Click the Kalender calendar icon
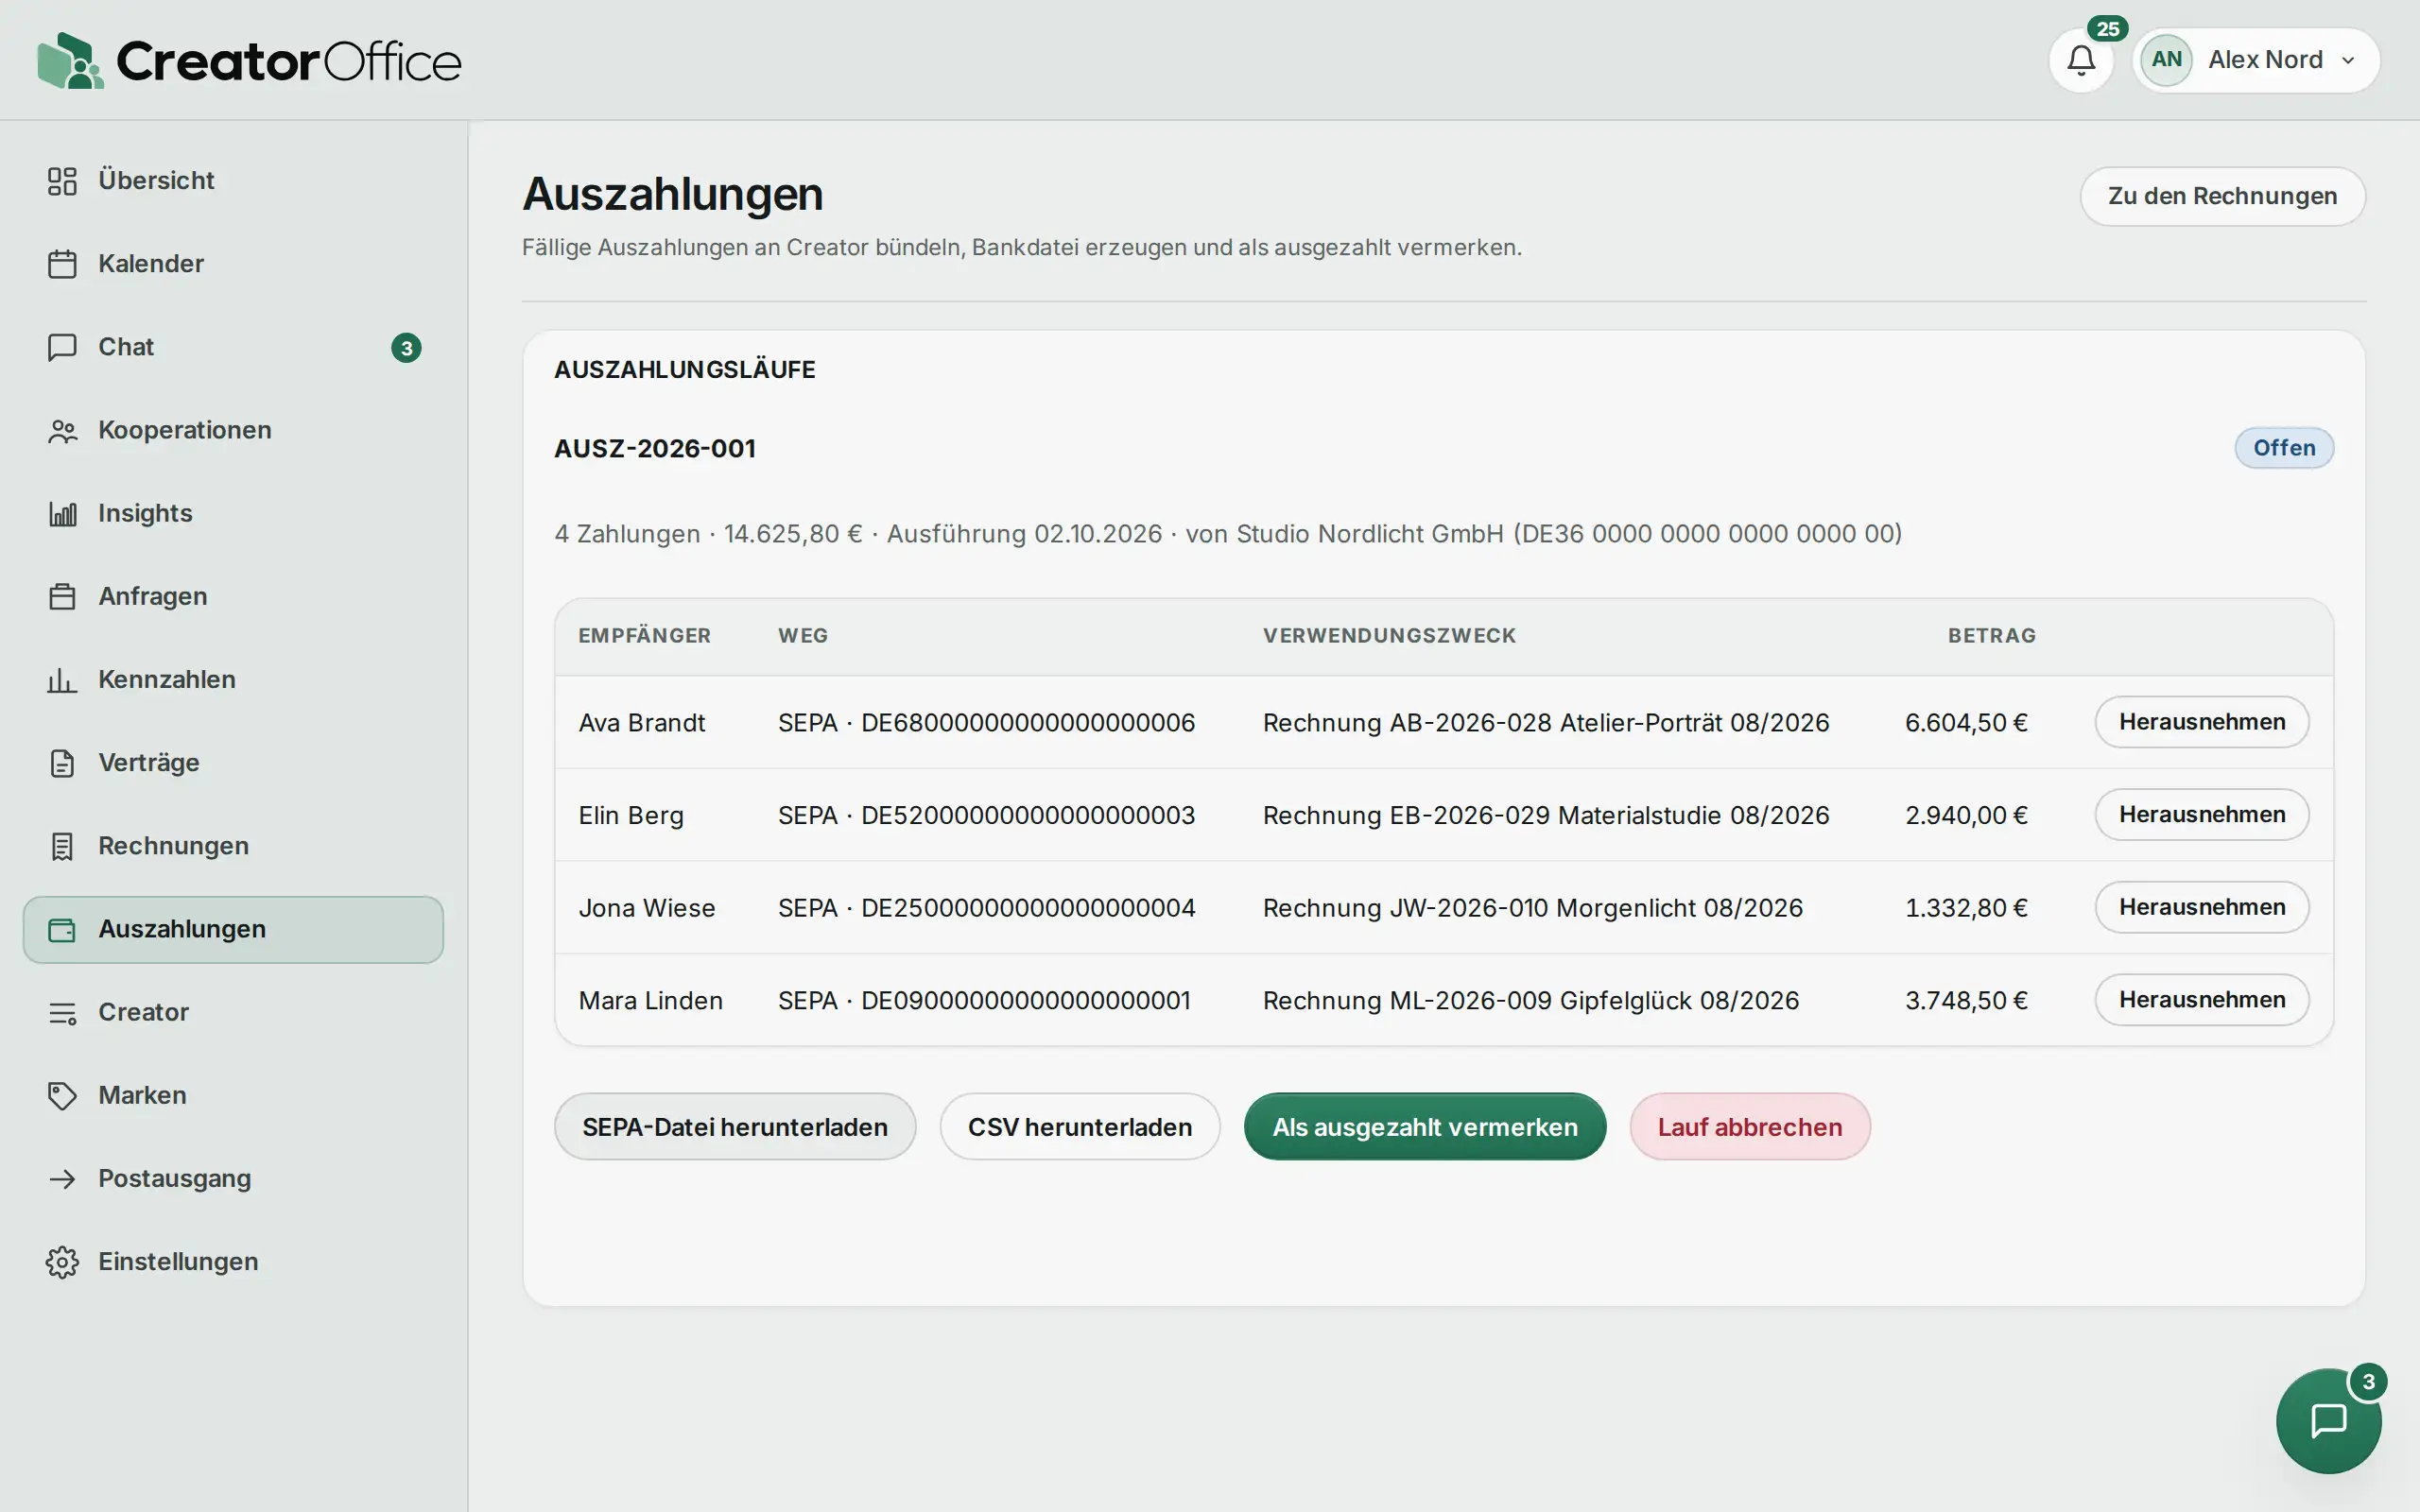2420x1512 pixels. [x=62, y=264]
